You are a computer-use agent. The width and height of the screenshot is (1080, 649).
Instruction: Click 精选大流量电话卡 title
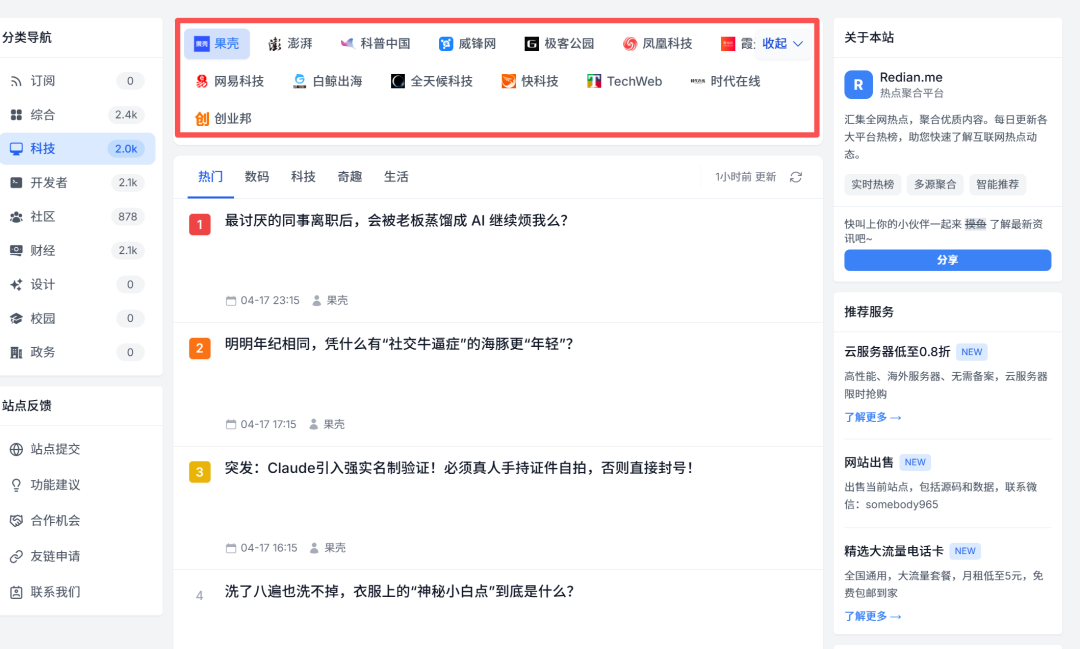[x=893, y=551]
